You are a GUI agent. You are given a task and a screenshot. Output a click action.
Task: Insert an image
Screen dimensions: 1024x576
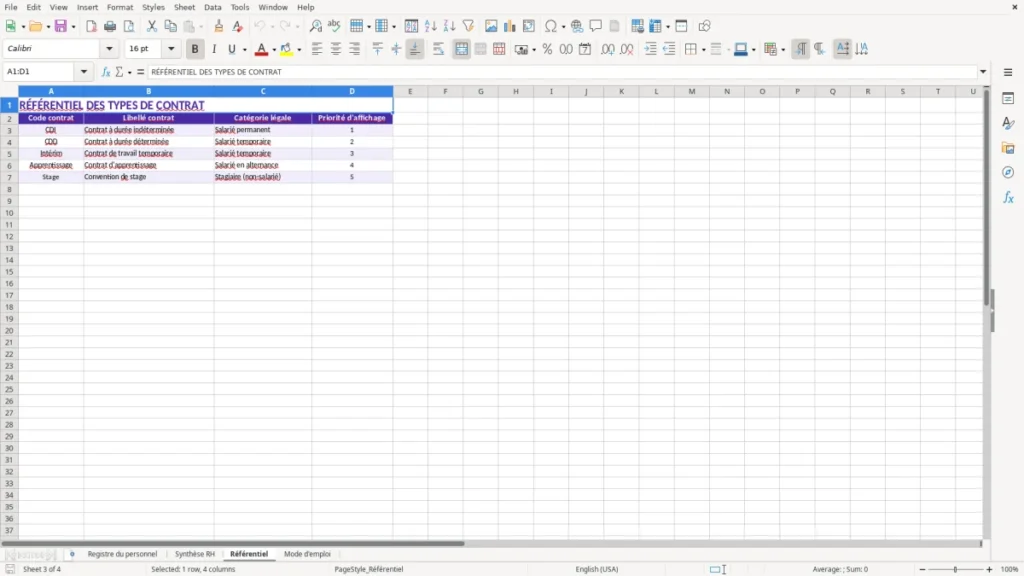pyautogui.click(x=491, y=26)
